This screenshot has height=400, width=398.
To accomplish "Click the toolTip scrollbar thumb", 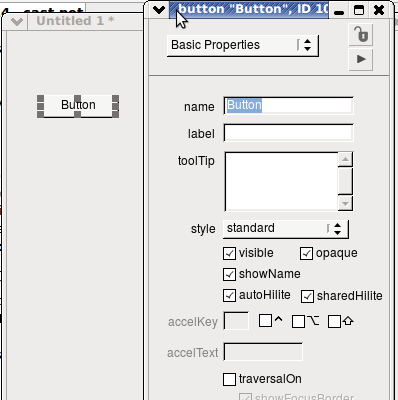I will [x=345, y=181].
